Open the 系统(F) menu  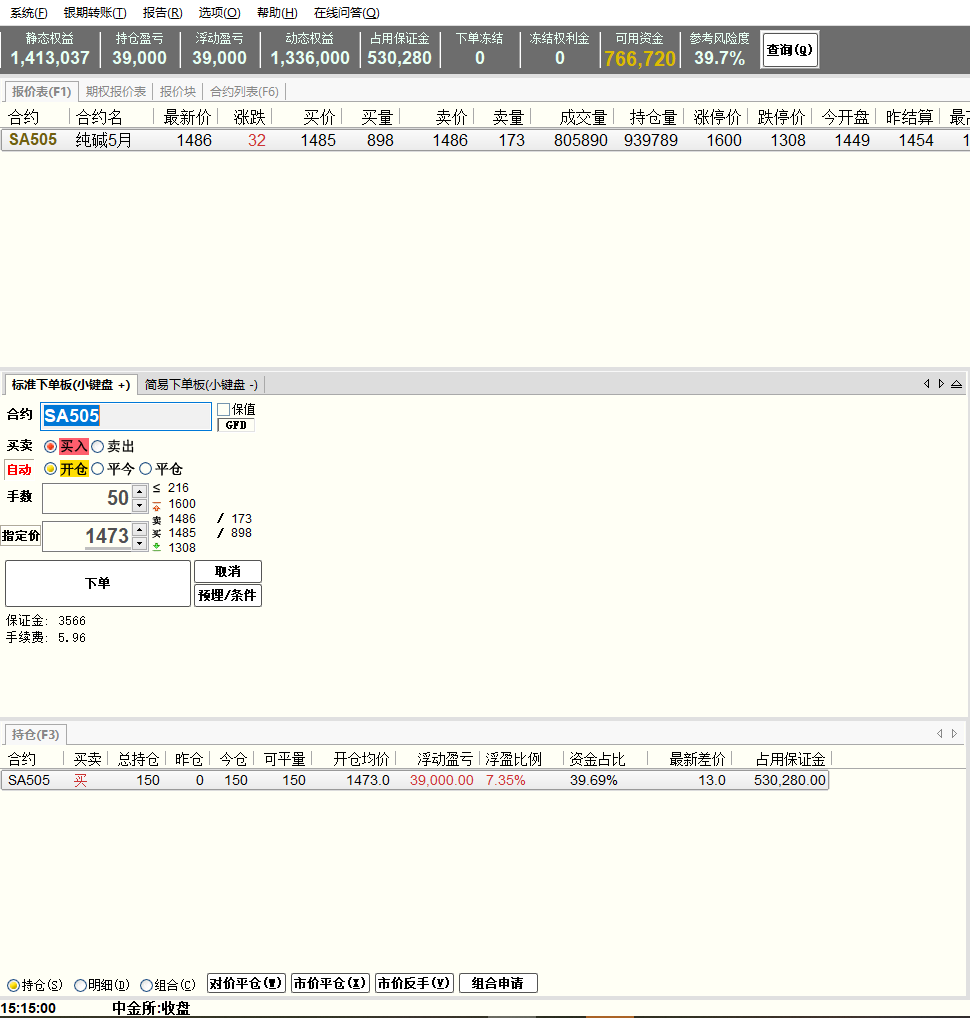29,13
